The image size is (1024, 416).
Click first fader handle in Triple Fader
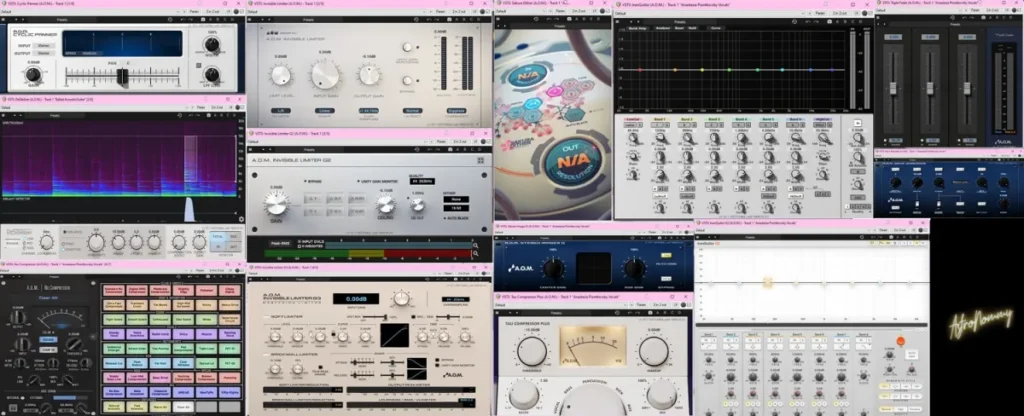click(893, 88)
